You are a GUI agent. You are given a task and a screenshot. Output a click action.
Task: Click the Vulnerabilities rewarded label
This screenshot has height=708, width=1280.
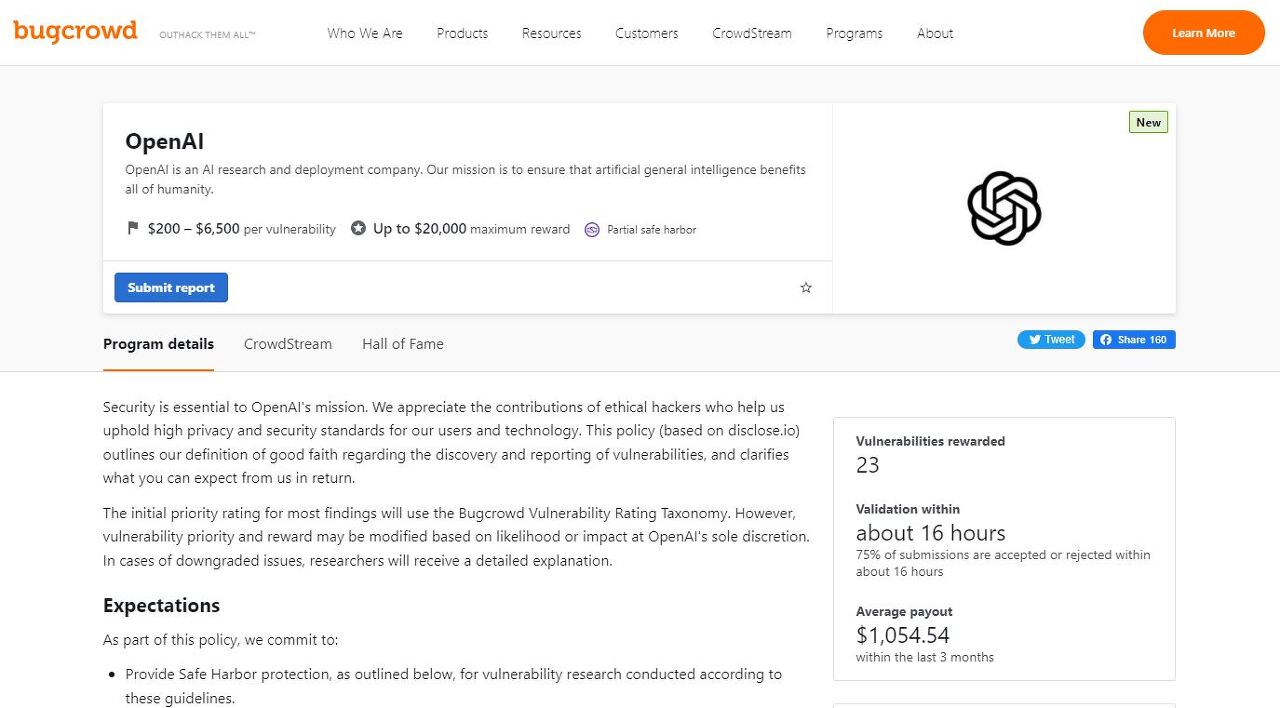931,441
